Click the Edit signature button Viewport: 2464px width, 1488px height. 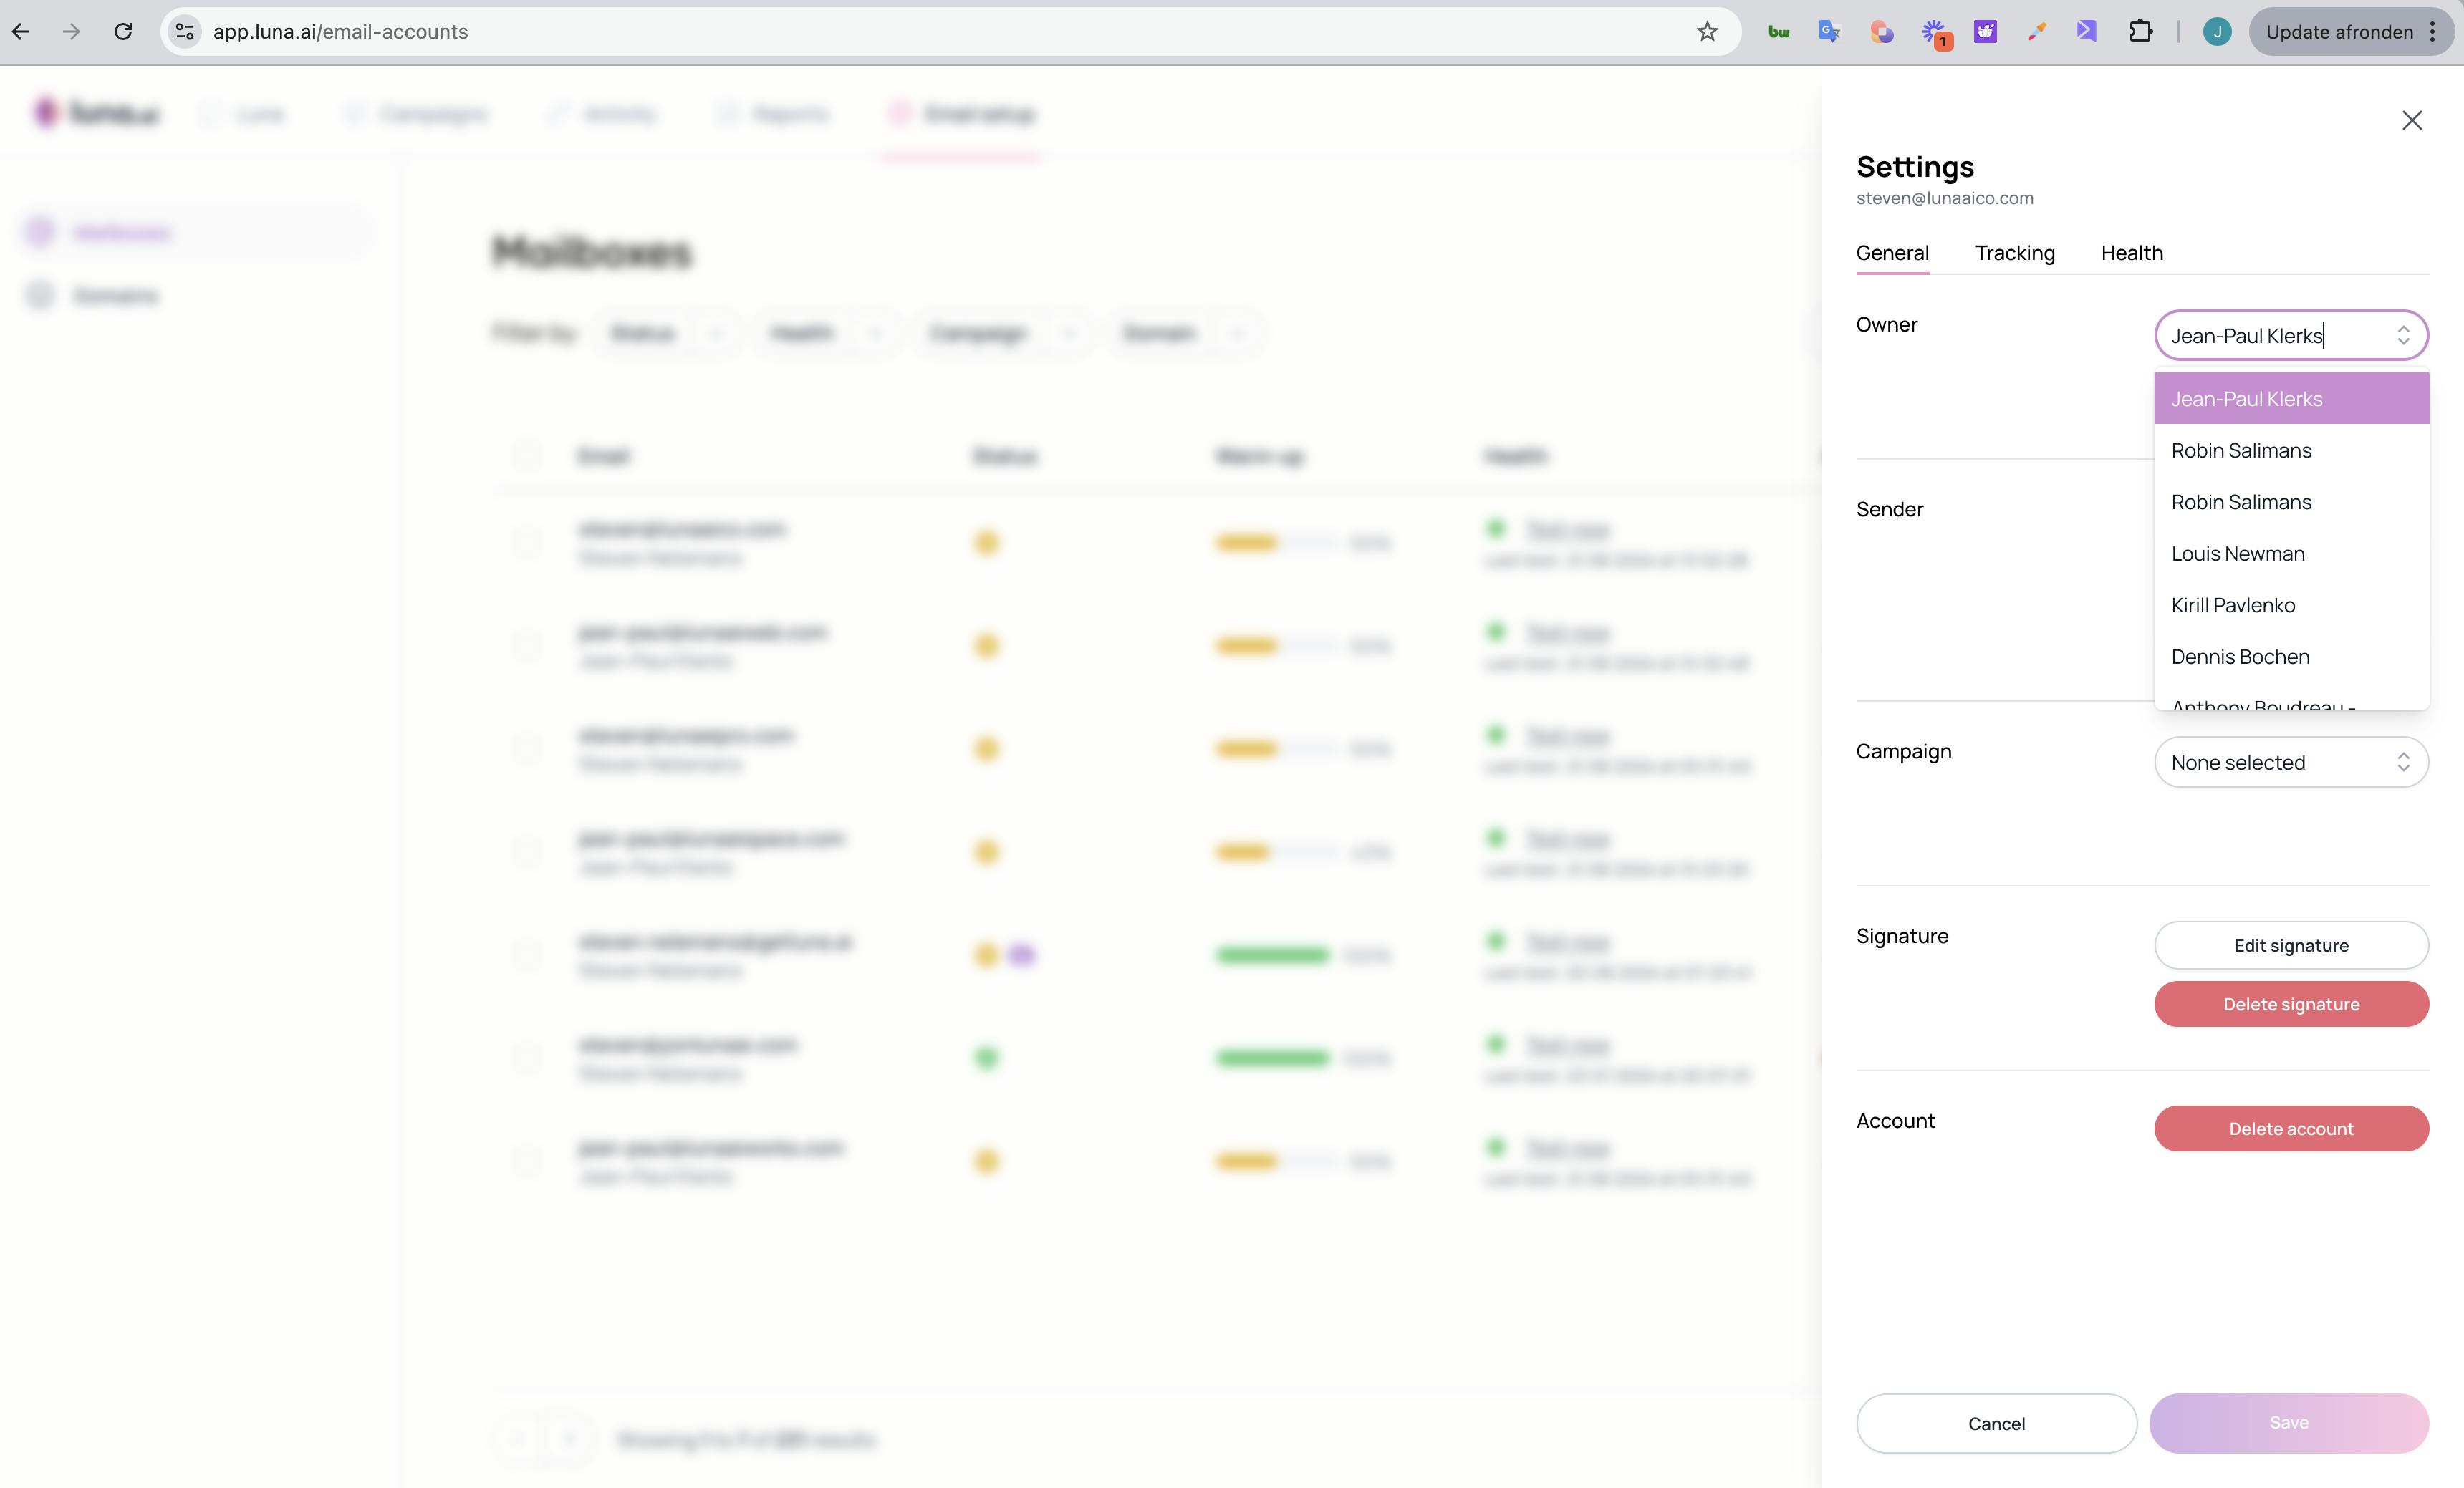[2290, 945]
